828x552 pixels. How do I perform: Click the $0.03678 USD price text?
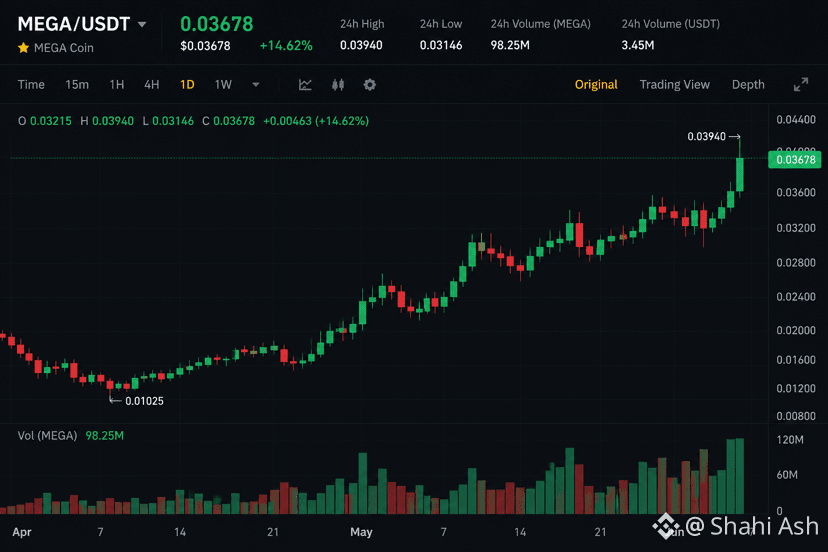coord(205,46)
